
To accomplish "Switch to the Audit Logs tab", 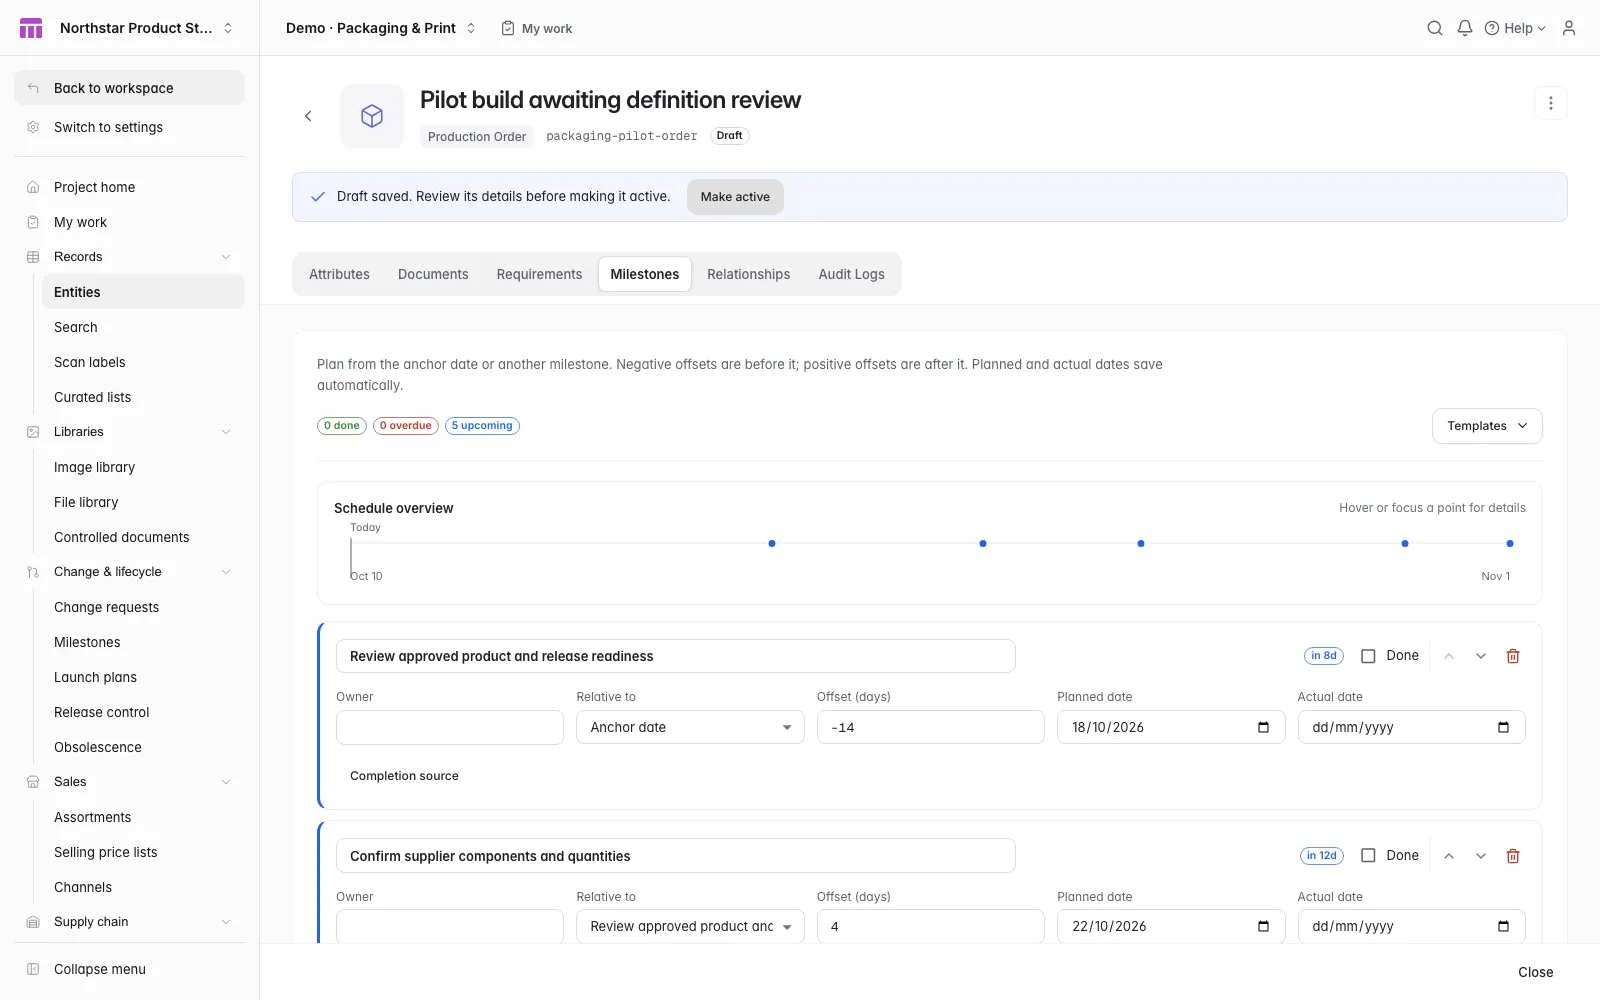I will (851, 274).
